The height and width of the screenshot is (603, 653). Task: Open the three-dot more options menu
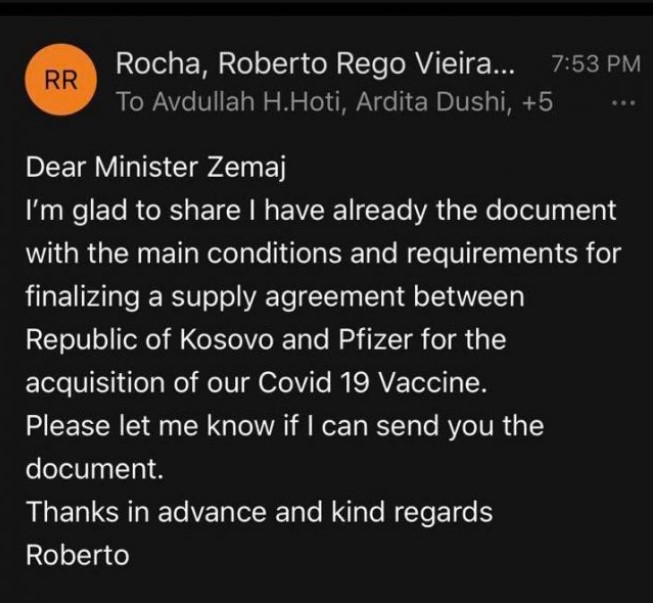coord(622,103)
